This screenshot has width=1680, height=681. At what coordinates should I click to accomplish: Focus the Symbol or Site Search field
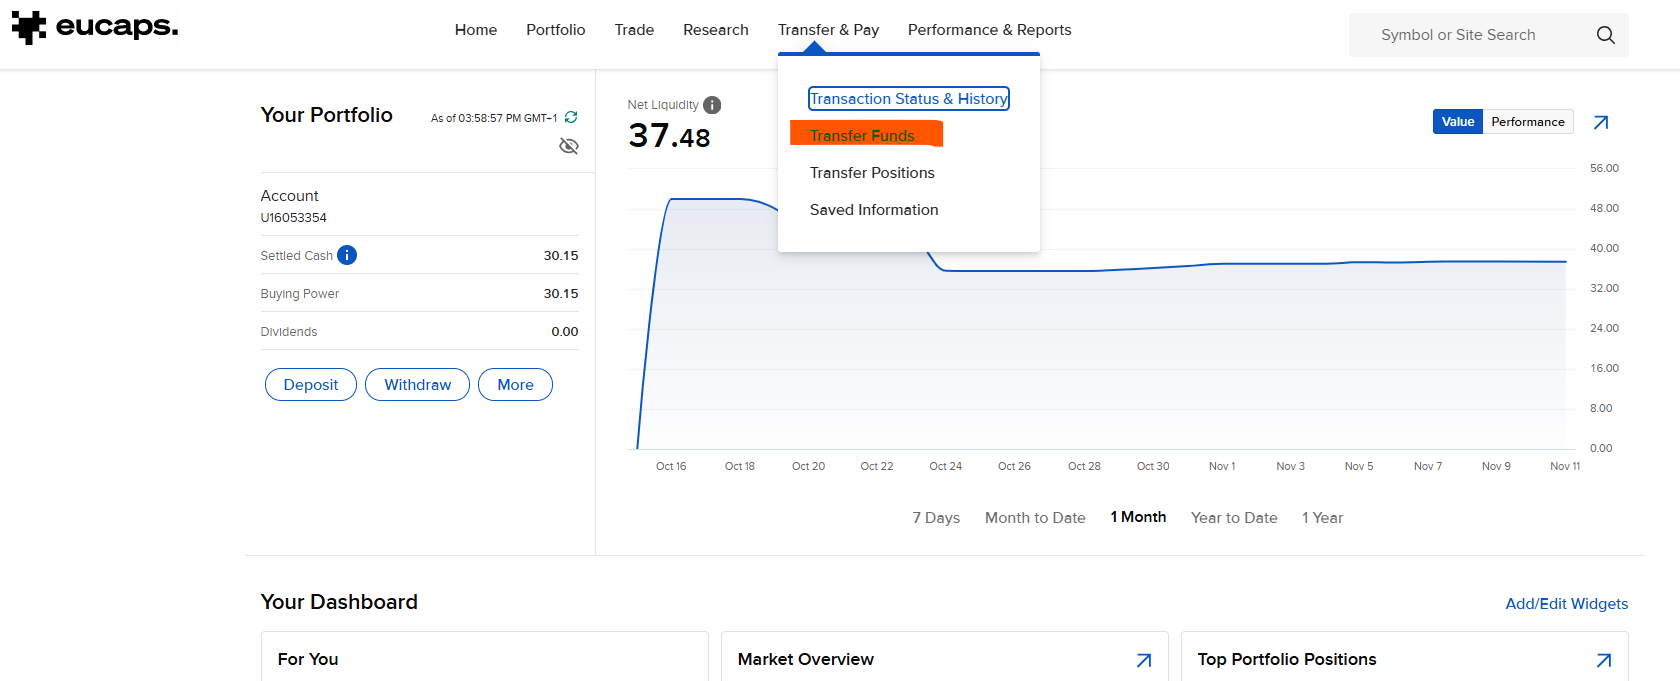tap(1488, 35)
